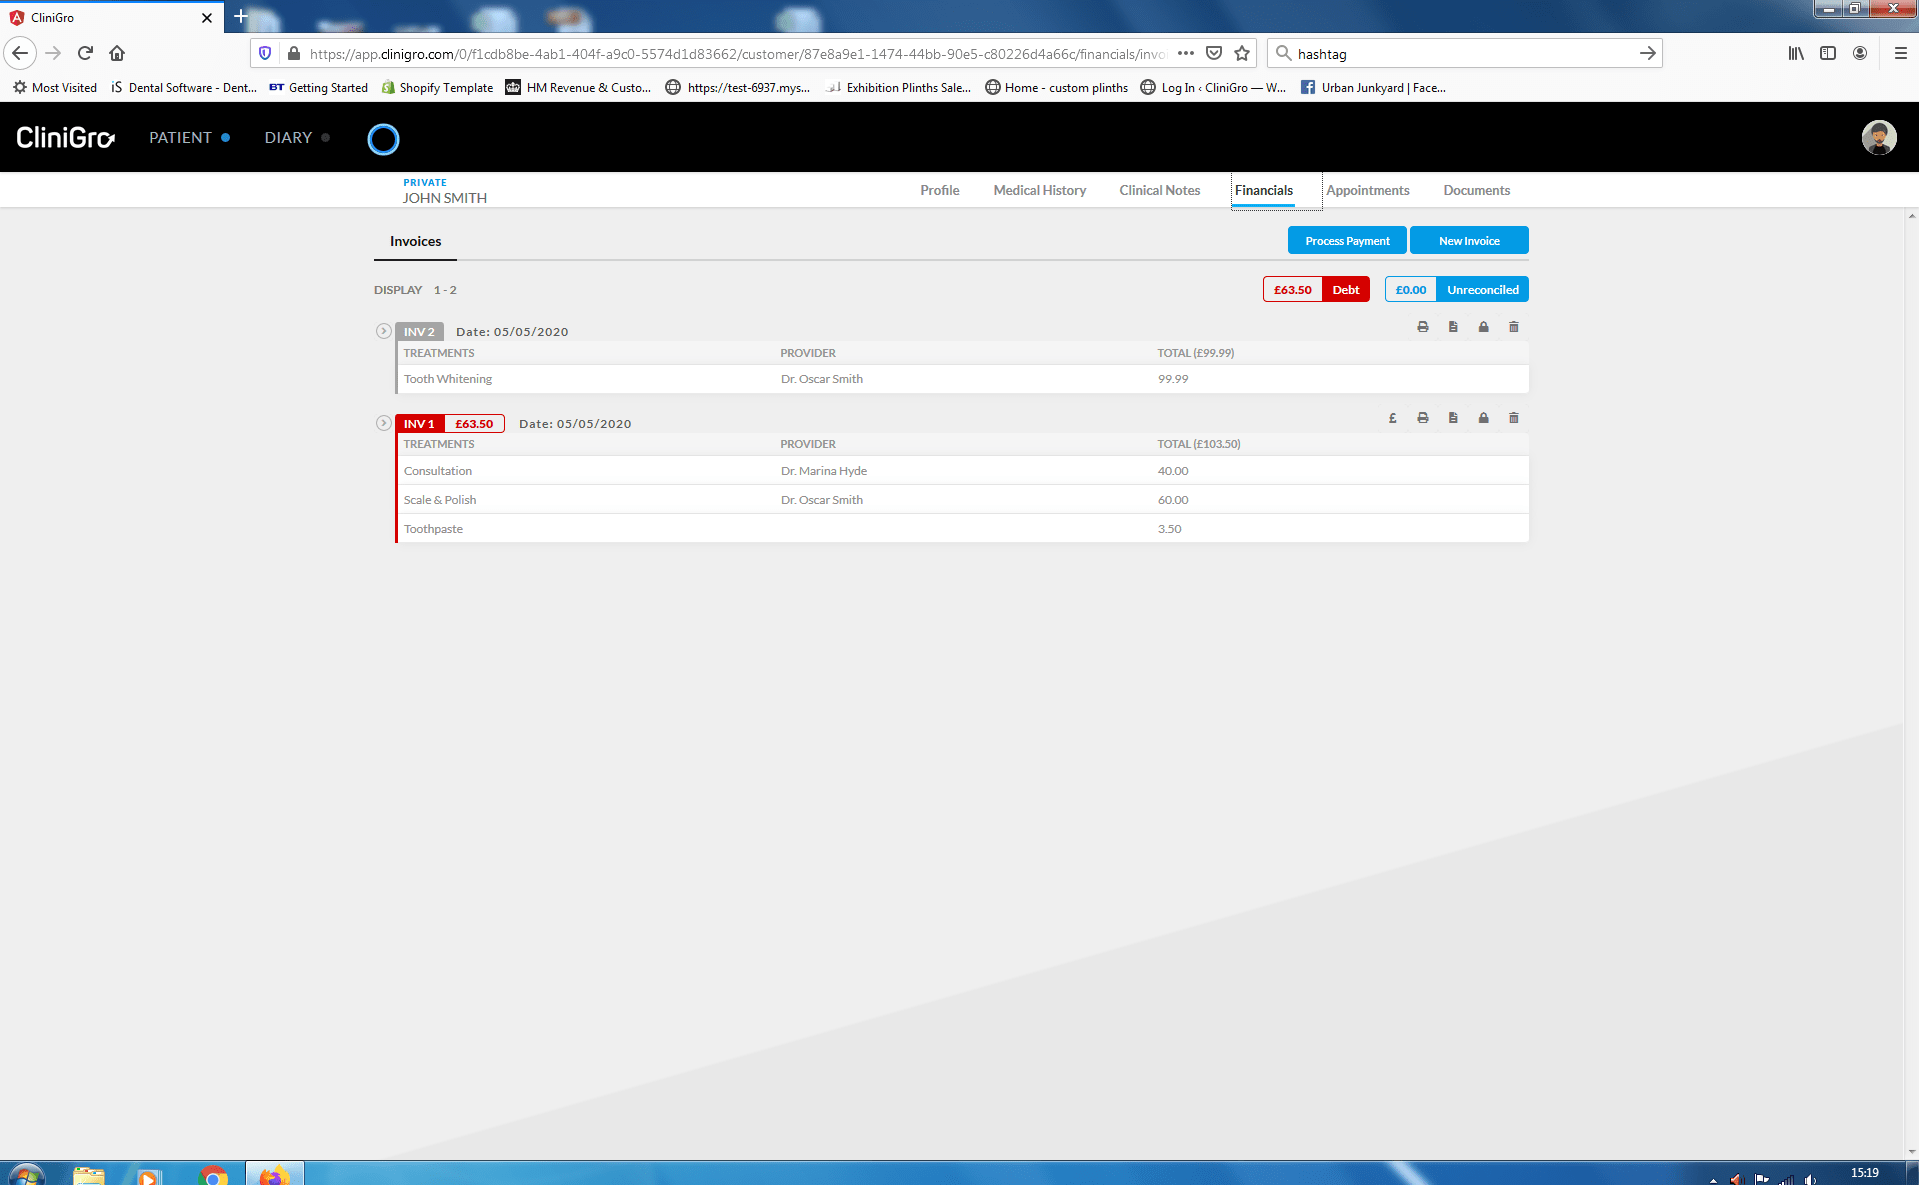
Task: Delete invoice INV 2 with trash icon
Action: pyautogui.click(x=1513, y=327)
